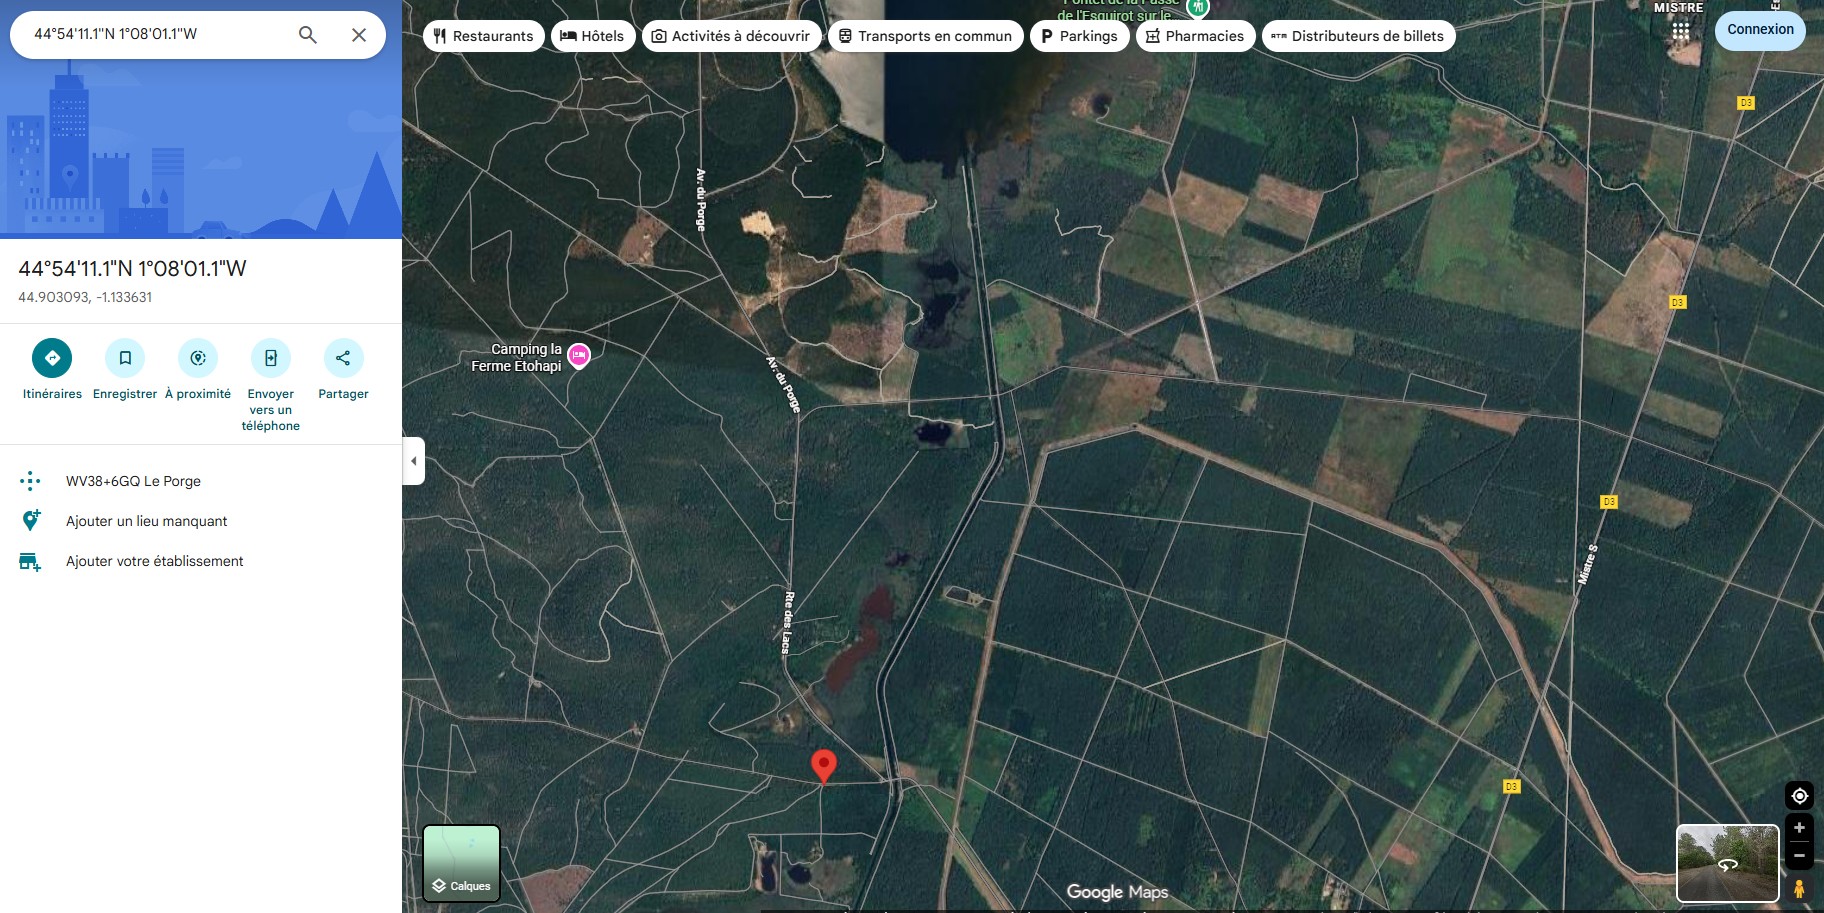Collapse the side panel arrow

point(414,461)
